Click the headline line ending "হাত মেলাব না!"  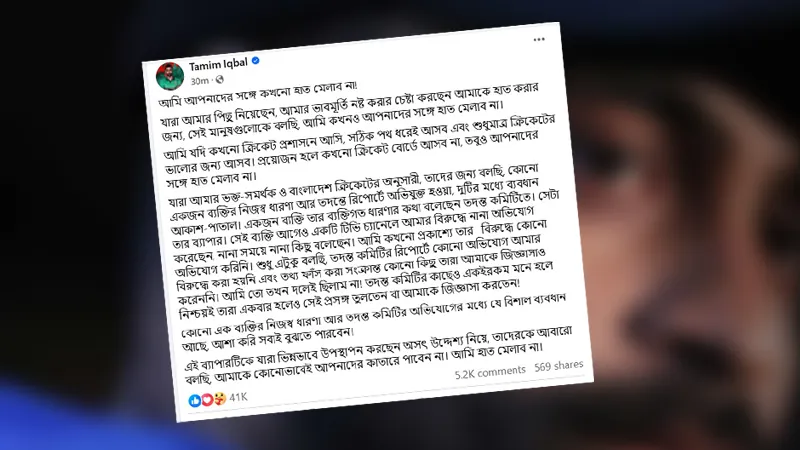[x=258, y=93]
